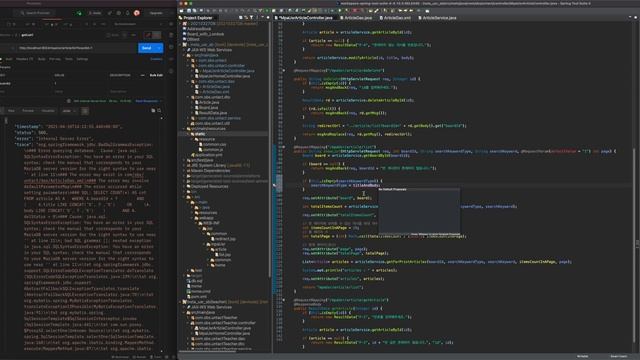Select AddressBook project in Project Explorer

pos(199,29)
